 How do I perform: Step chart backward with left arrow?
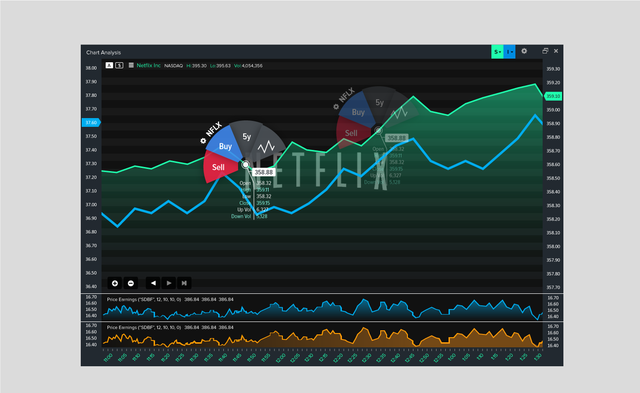point(153,283)
